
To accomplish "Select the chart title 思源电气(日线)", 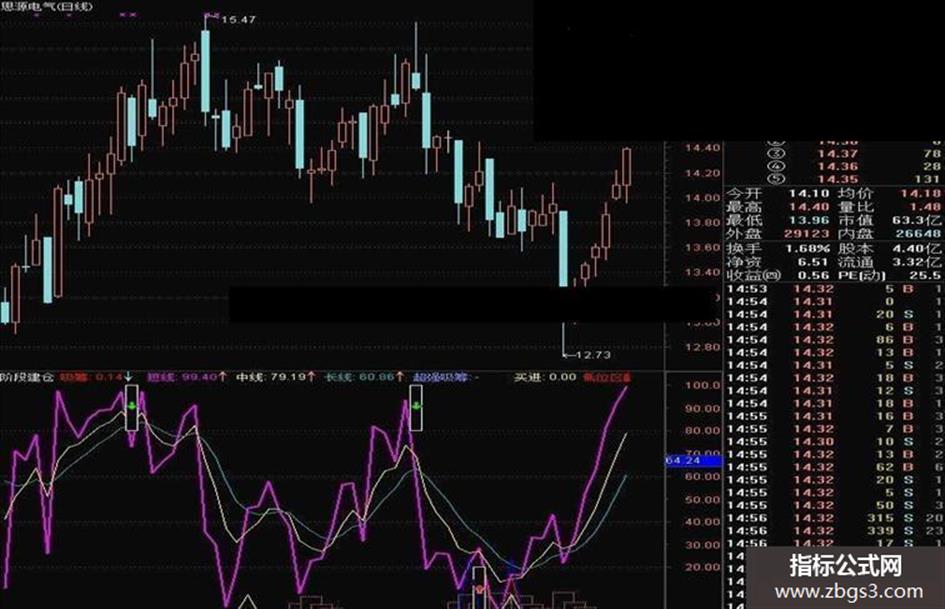I will 47,6.
